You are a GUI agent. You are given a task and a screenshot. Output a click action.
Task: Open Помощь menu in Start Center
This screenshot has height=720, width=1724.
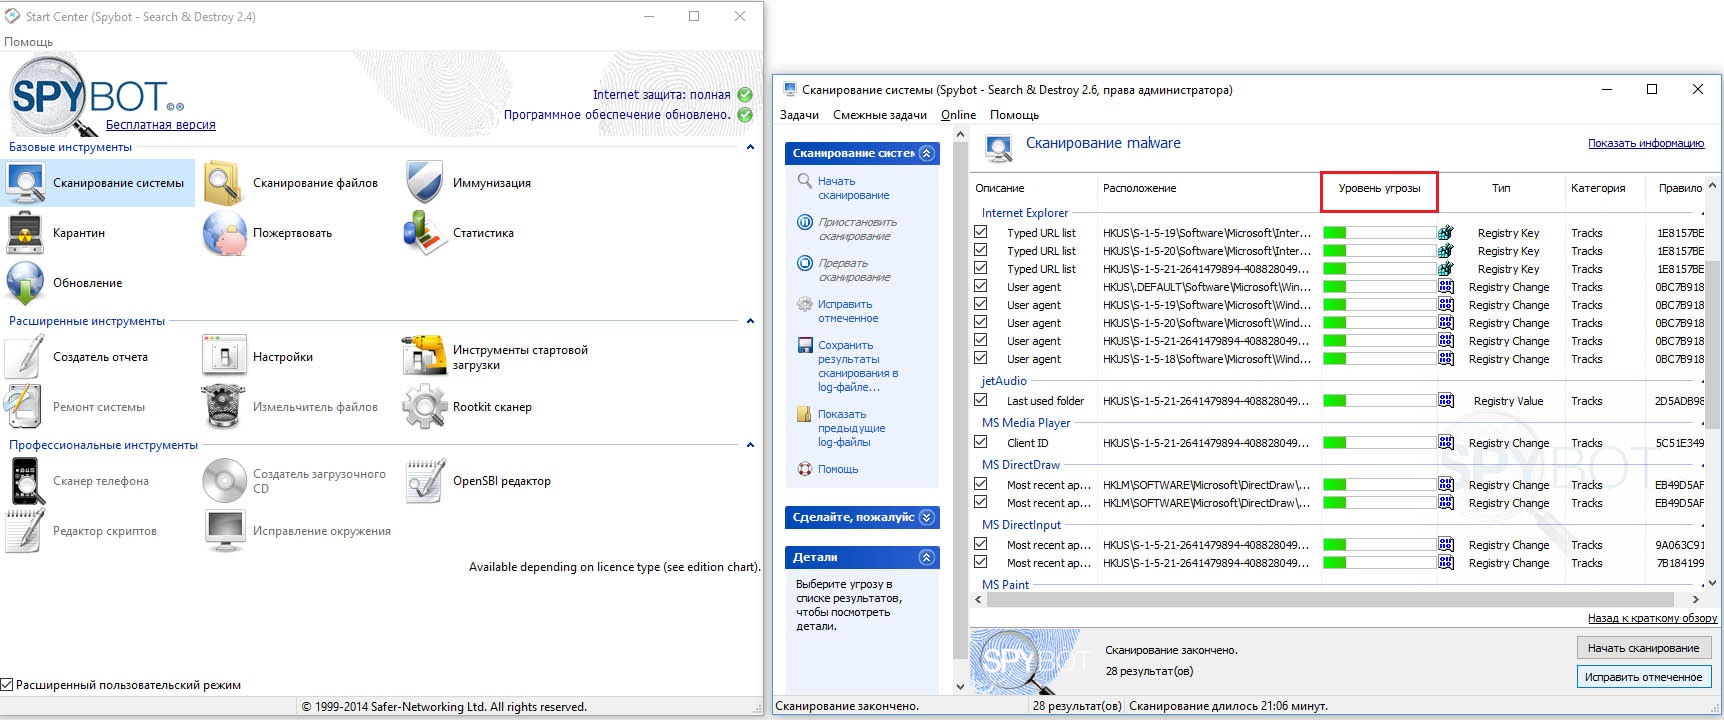pyautogui.click(x=29, y=42)
